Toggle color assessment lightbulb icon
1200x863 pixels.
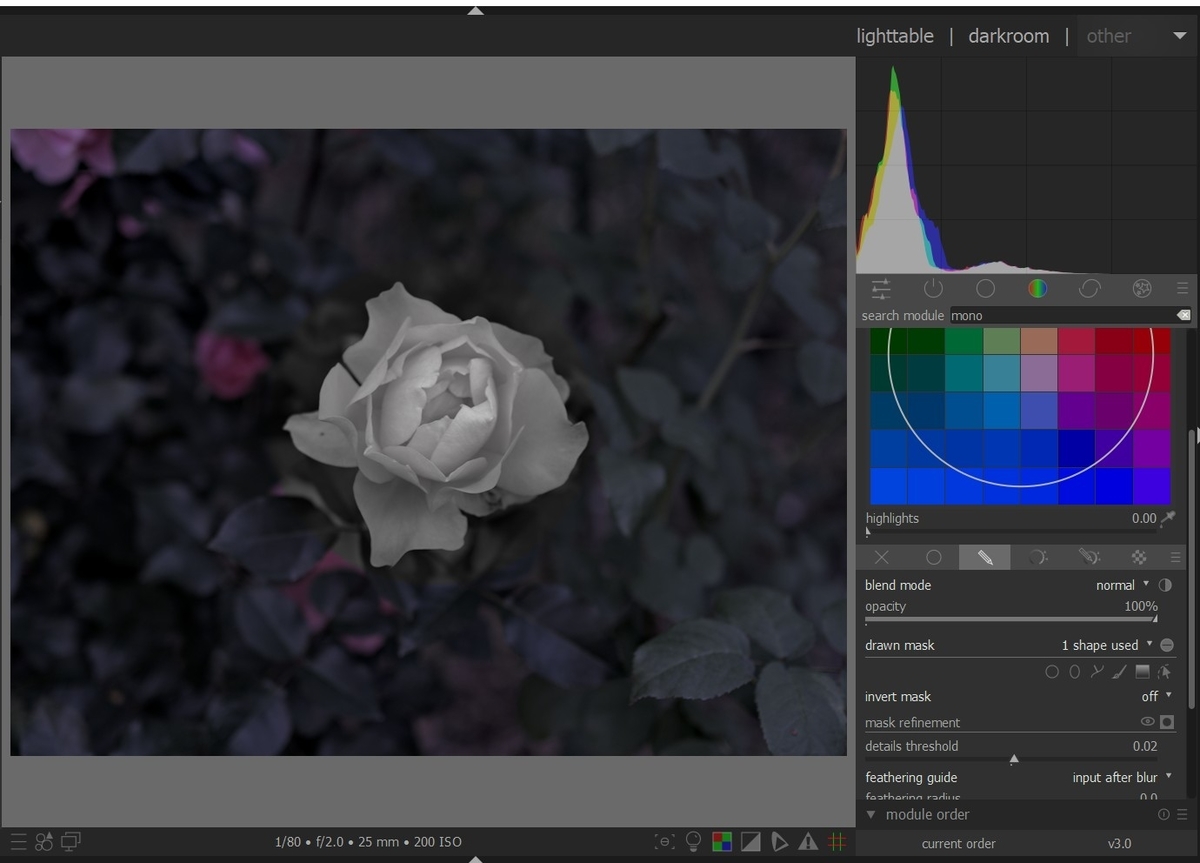pyautogui.click(x=693, y=842)
